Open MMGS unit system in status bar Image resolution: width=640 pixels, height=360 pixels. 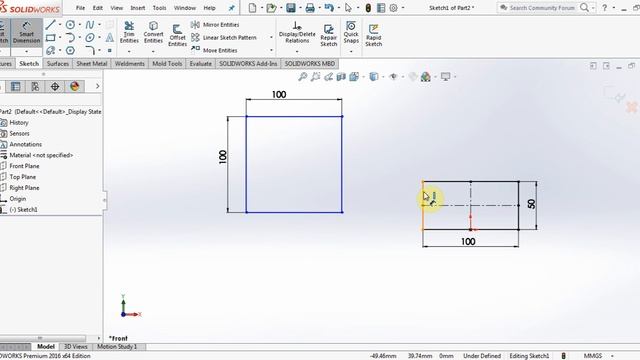click(x=593, y=356)
